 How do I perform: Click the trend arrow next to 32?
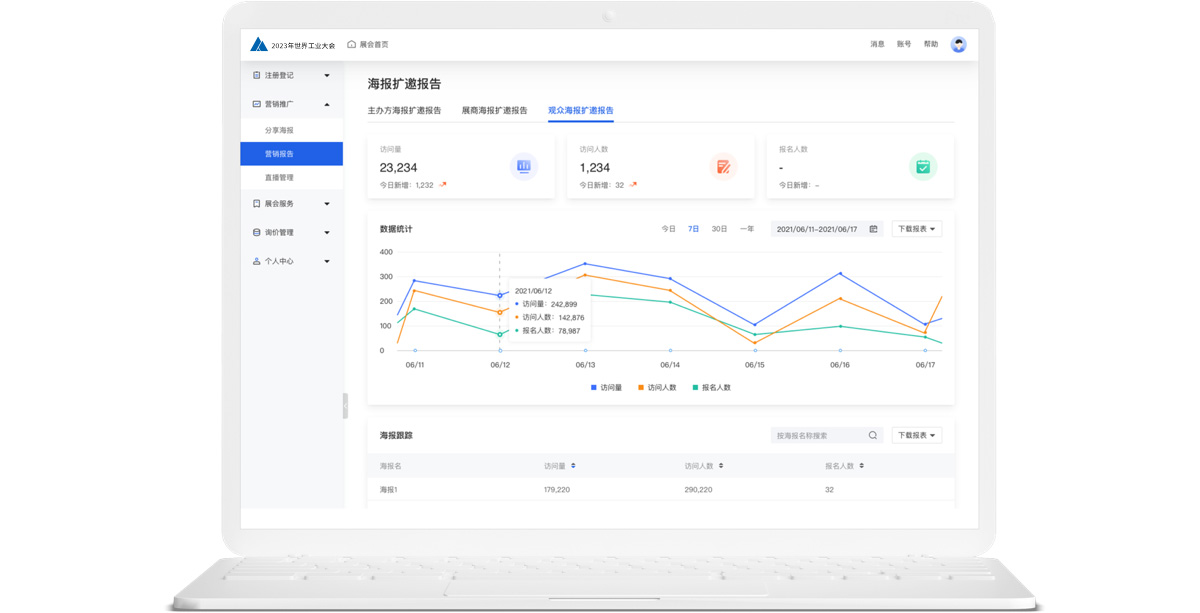click(633, 185)
